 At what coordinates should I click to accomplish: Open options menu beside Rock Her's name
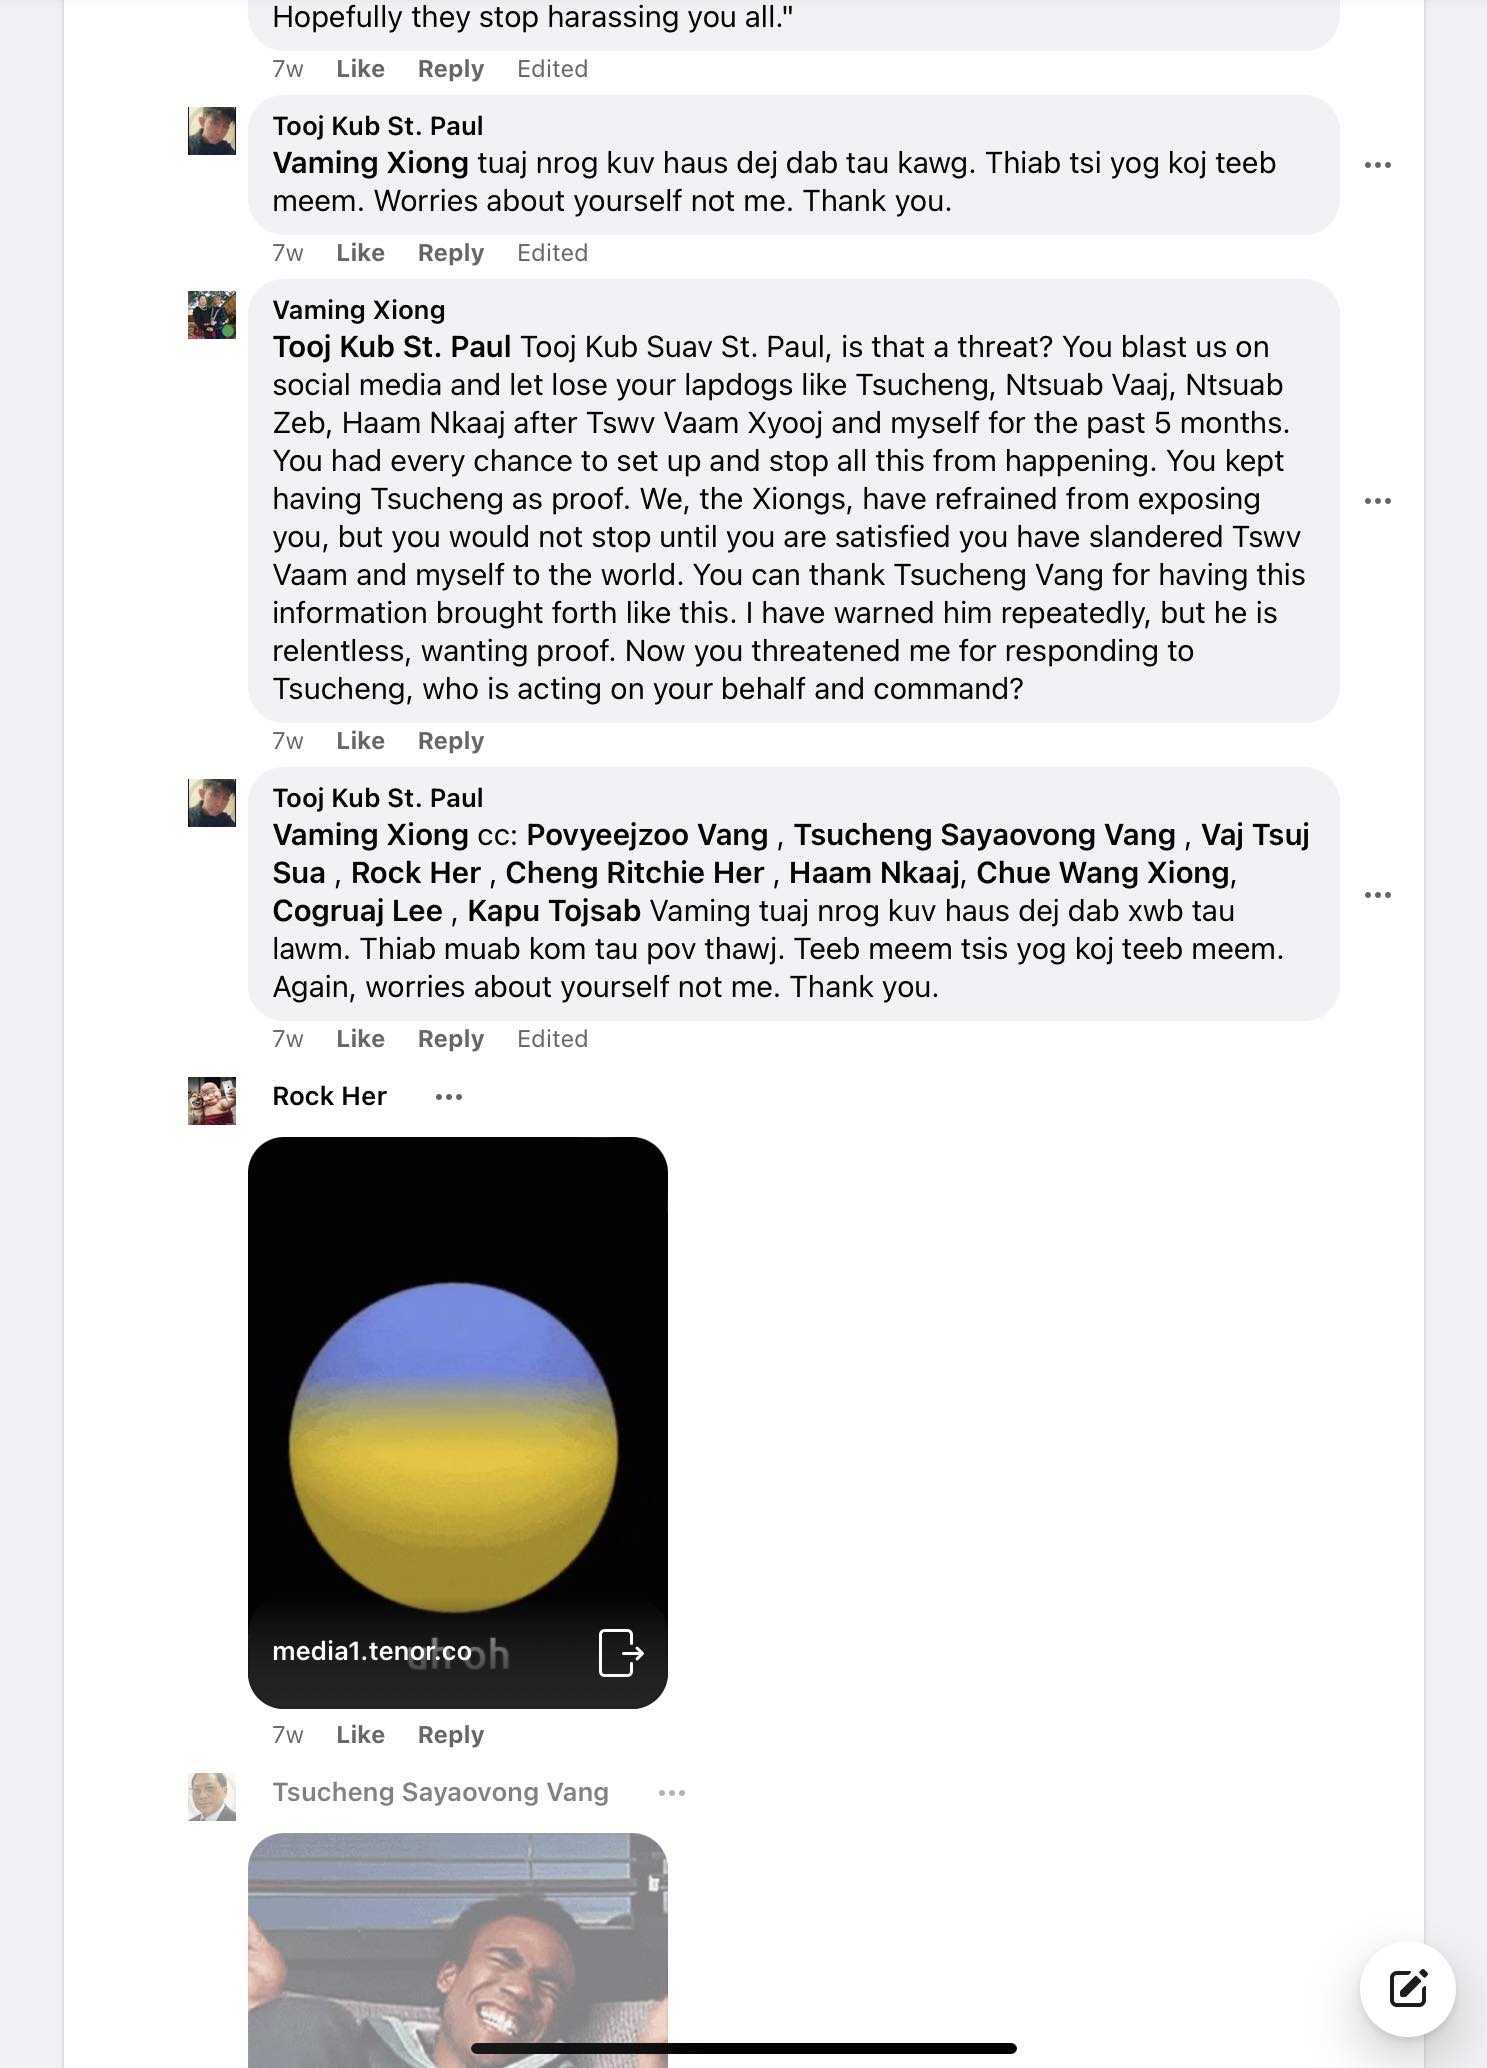point(449,1097)
